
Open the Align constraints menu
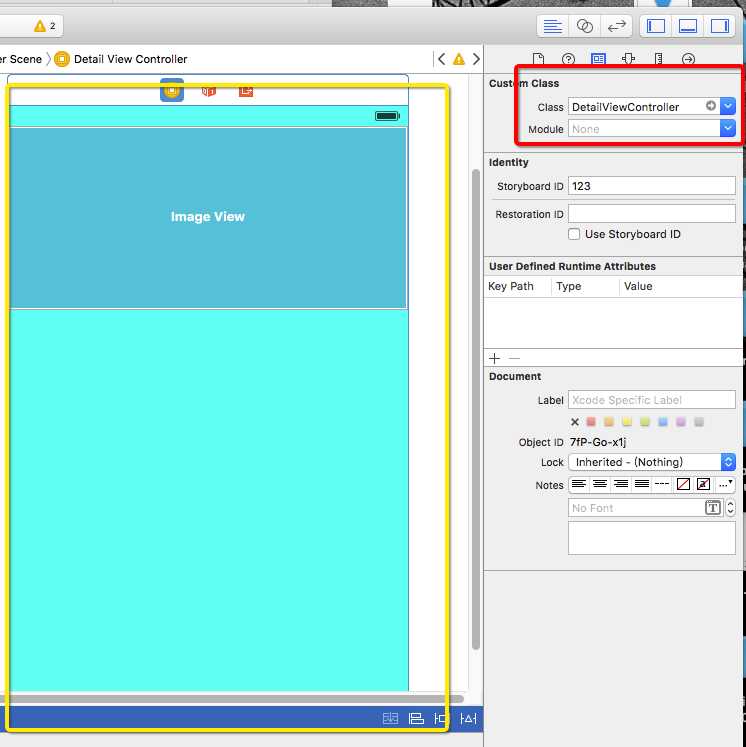click(416, 718)
